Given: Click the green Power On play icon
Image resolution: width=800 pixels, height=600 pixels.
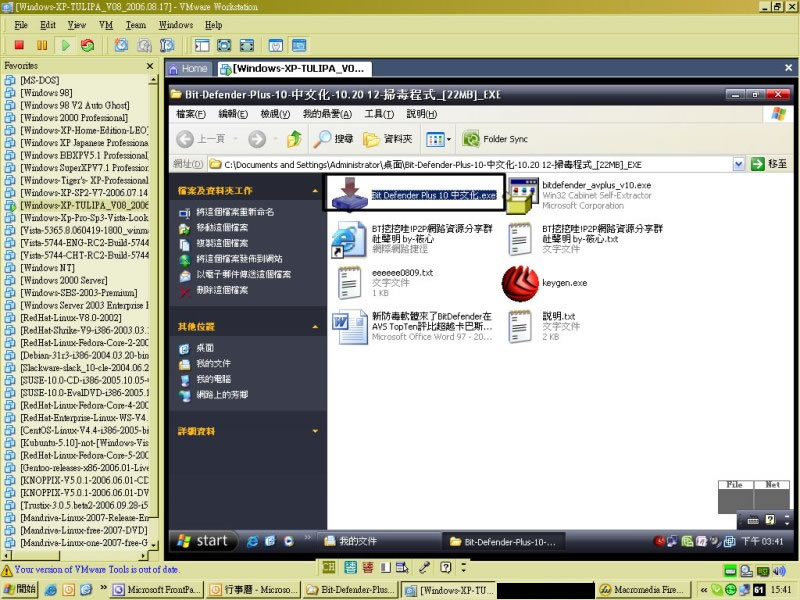Looking at the screenshot, I should [x=65, y=45].
